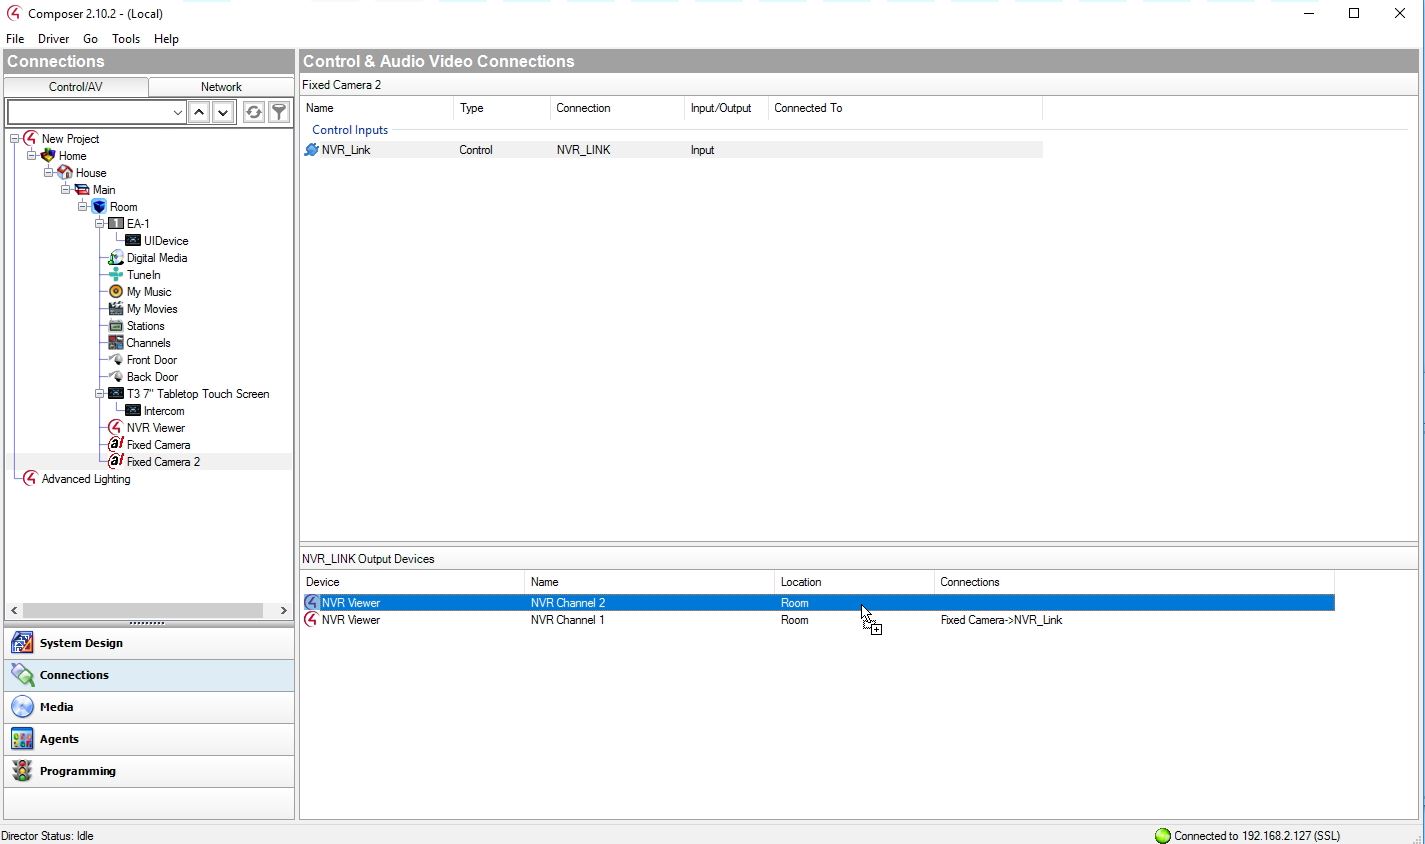Screen dimensions: 1425x844
Task: Click the NVR_LINK connection cell
Action: click(583, 150)
